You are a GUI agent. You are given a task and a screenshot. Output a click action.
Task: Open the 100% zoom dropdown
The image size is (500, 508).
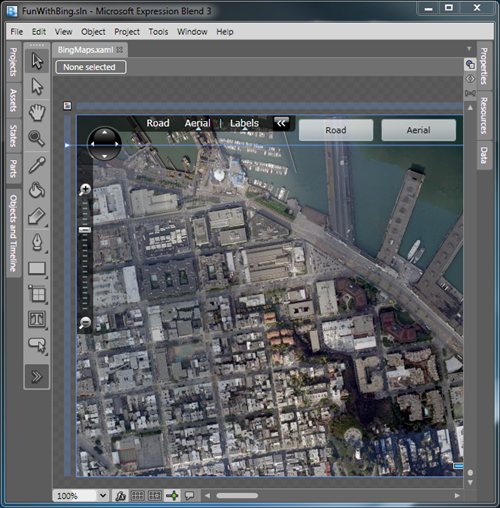(103, 496)
